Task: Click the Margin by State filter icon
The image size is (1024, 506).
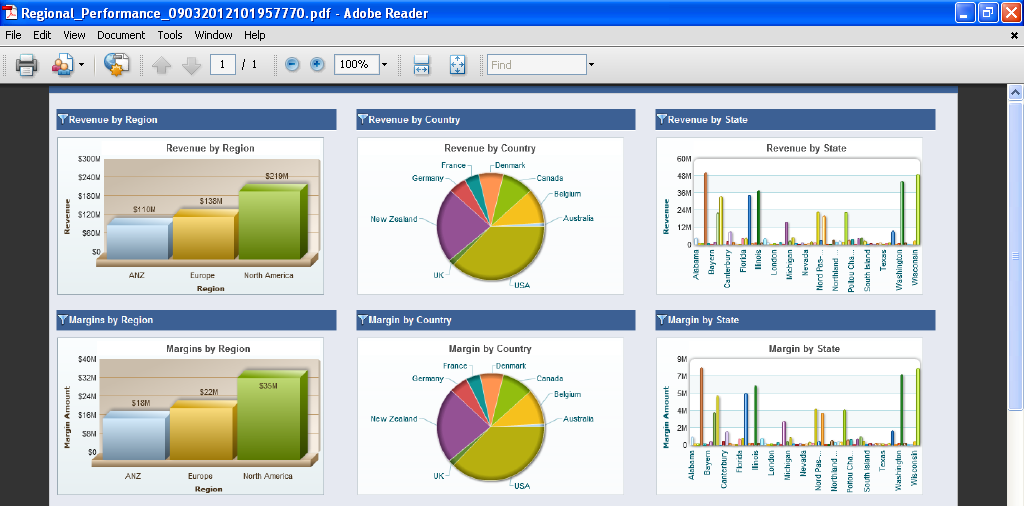Action: pyautogui.click(x=662, y=319)
